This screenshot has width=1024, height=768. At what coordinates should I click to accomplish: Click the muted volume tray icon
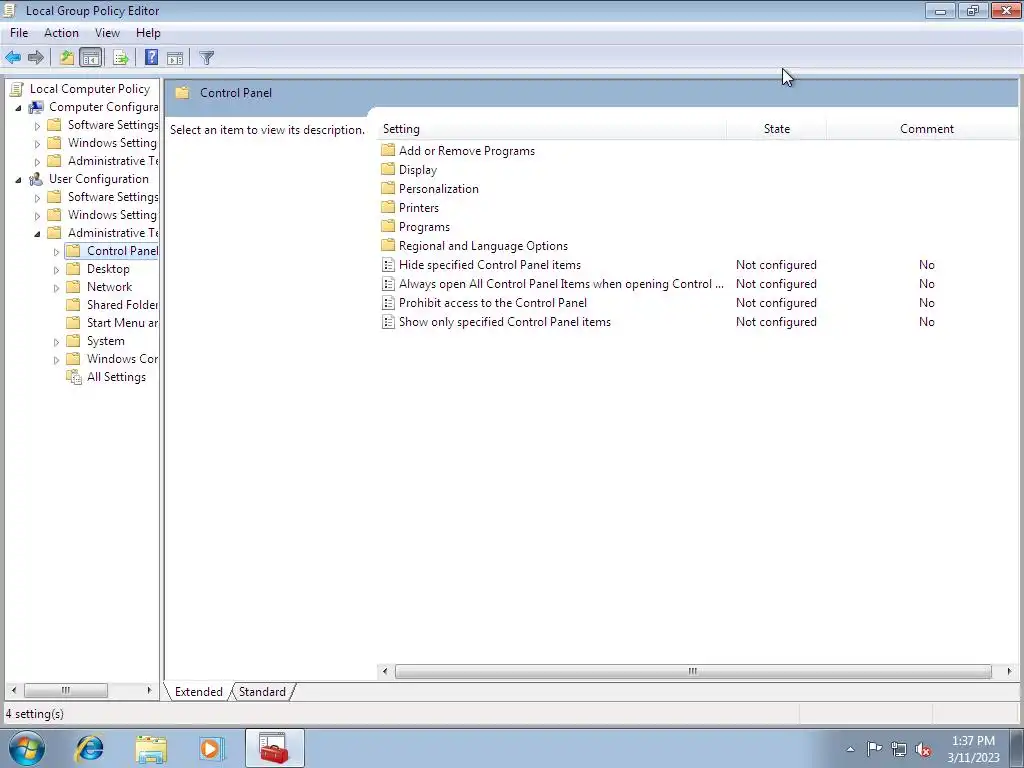pos(923,749)
